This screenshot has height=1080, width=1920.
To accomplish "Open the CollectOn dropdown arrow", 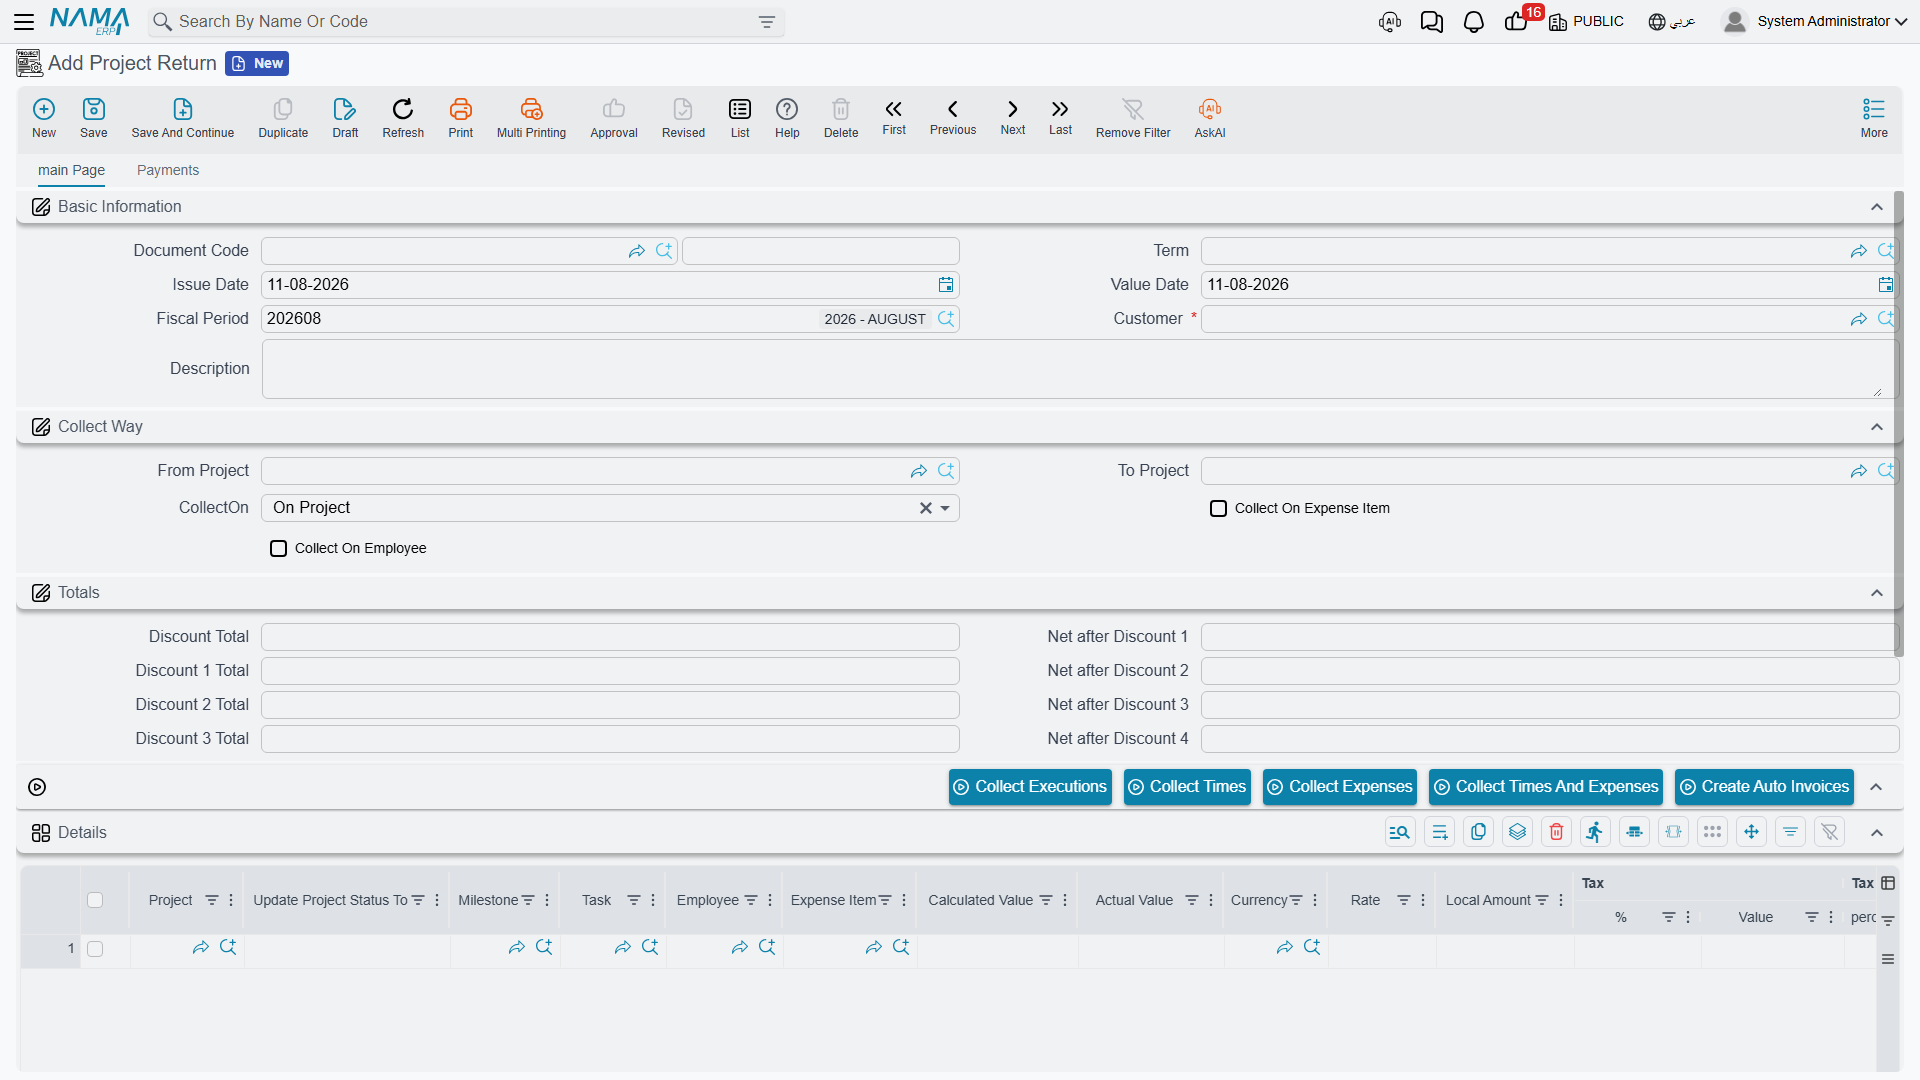I will pyautogui.click(x=945, y=509).
